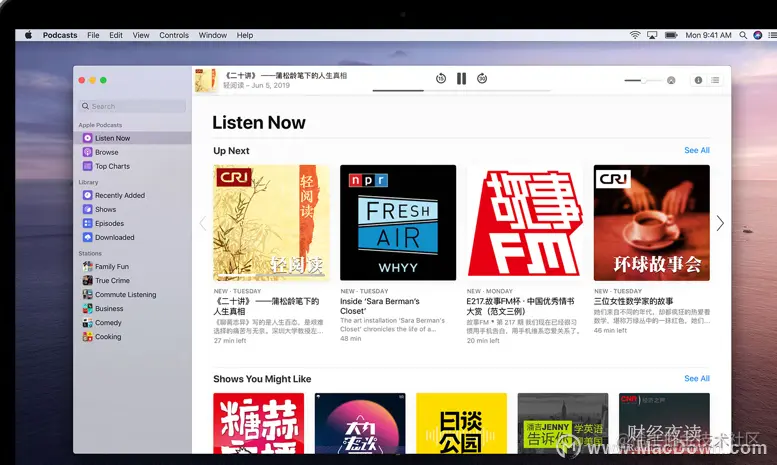
Task: Open episode title Inside 'Sara Berman's Closet'
Action: (380, 306)
